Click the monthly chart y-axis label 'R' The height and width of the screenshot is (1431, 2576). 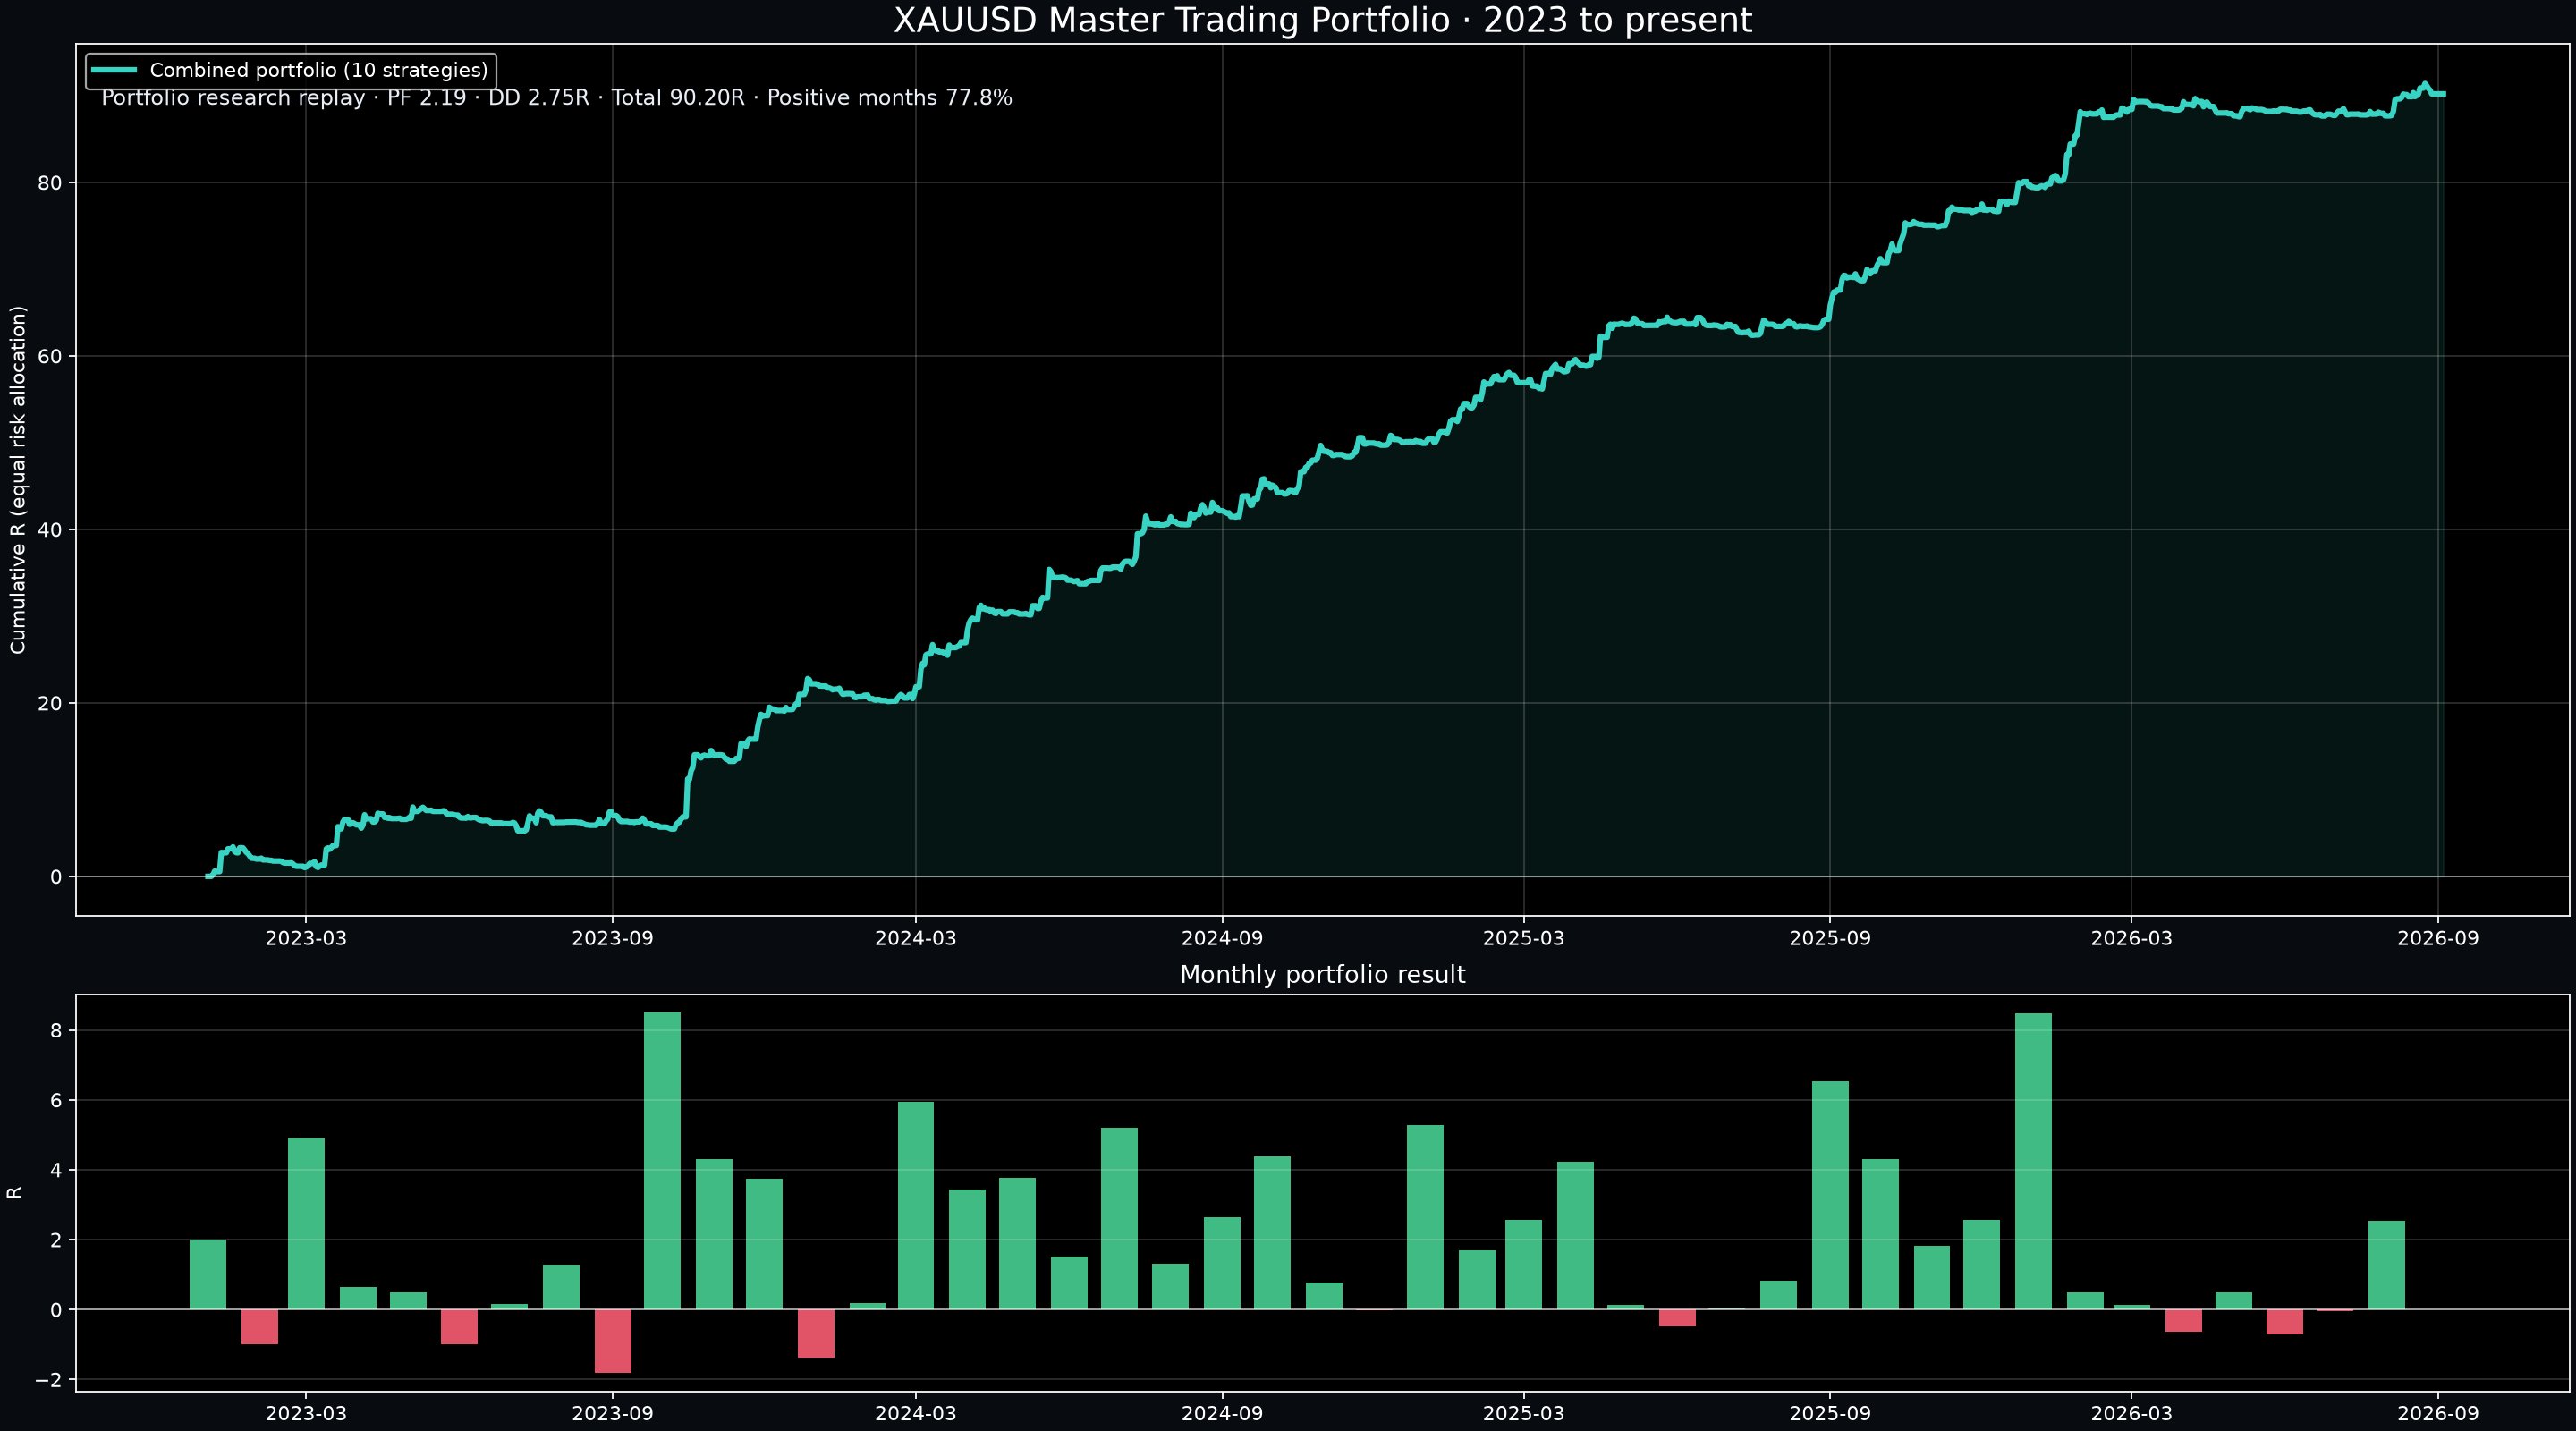(15, 1192)
